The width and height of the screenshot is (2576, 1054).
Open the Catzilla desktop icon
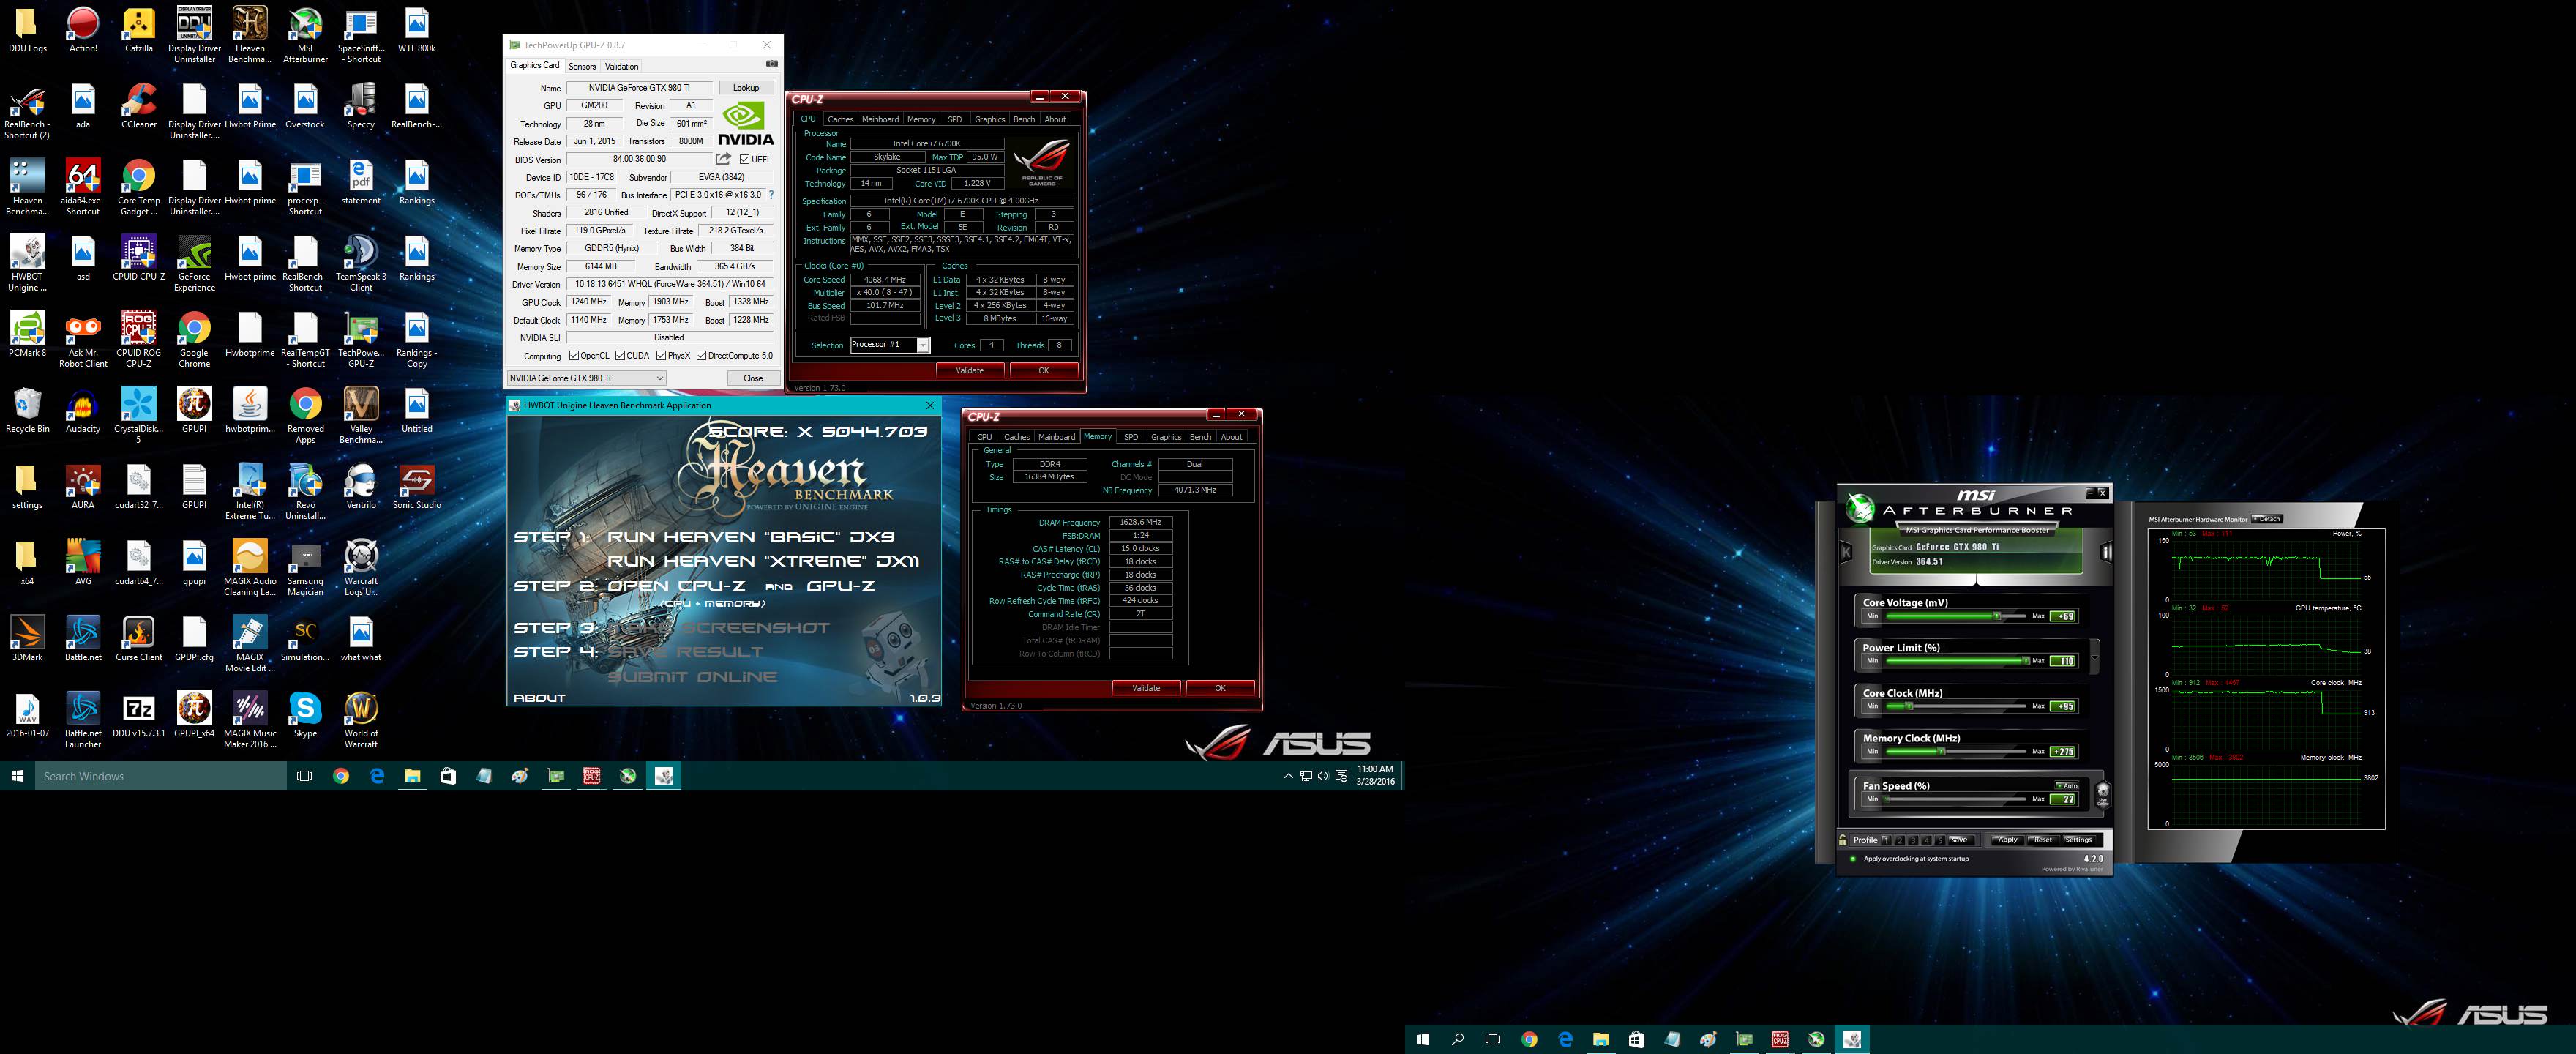[x=139, y=30]
